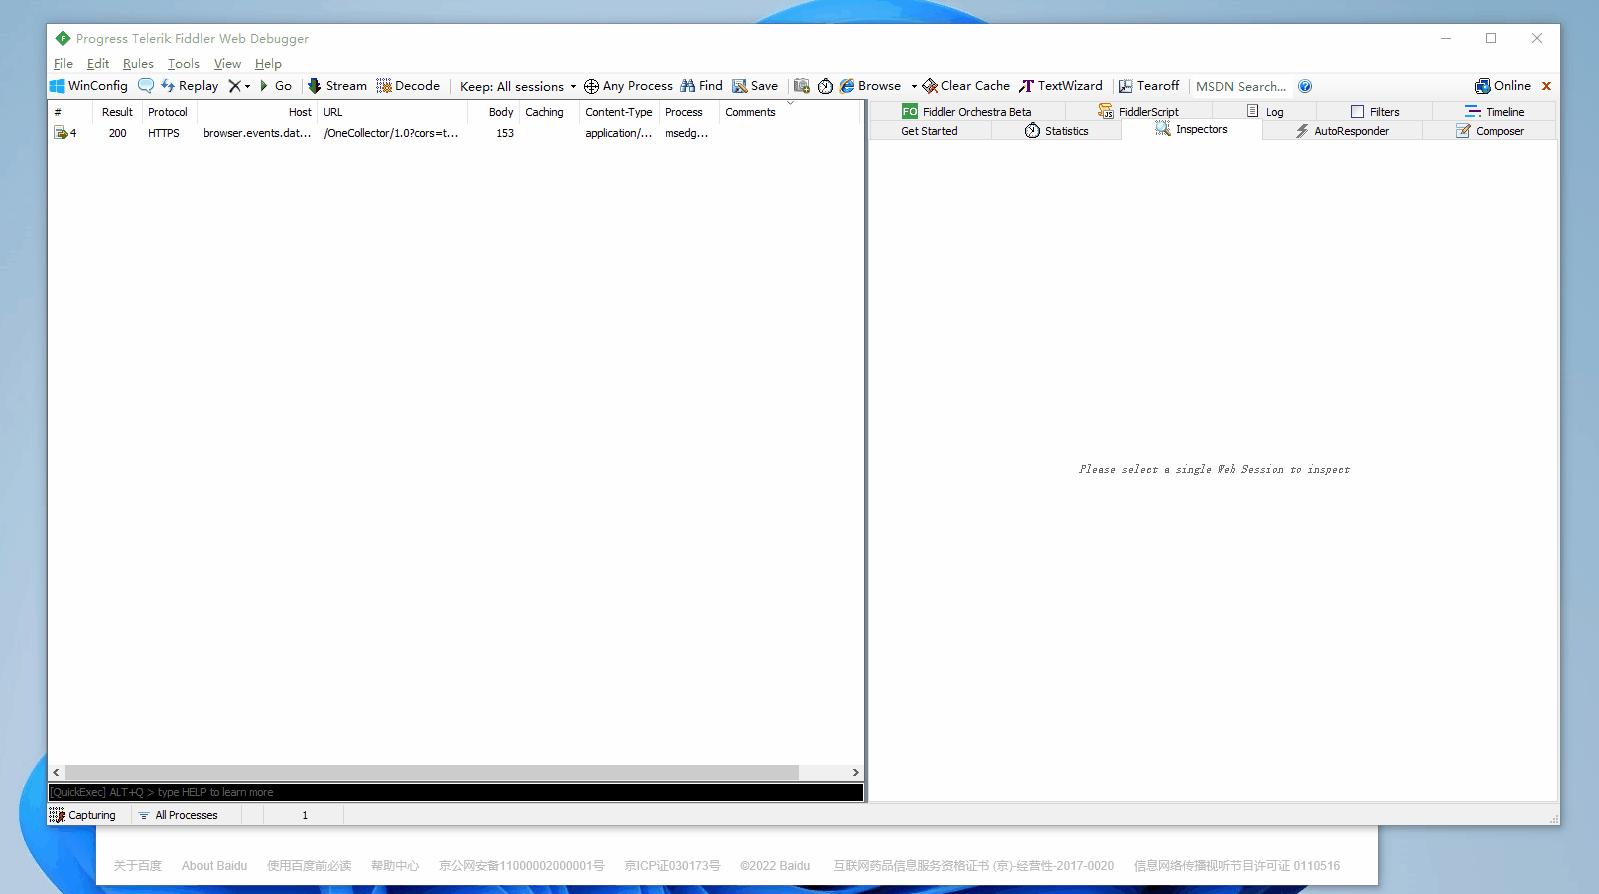The width and height of the screenshot is (1599, 894).
Task: Expand the Browse dropdown arrow
Action: click(914, 86)
